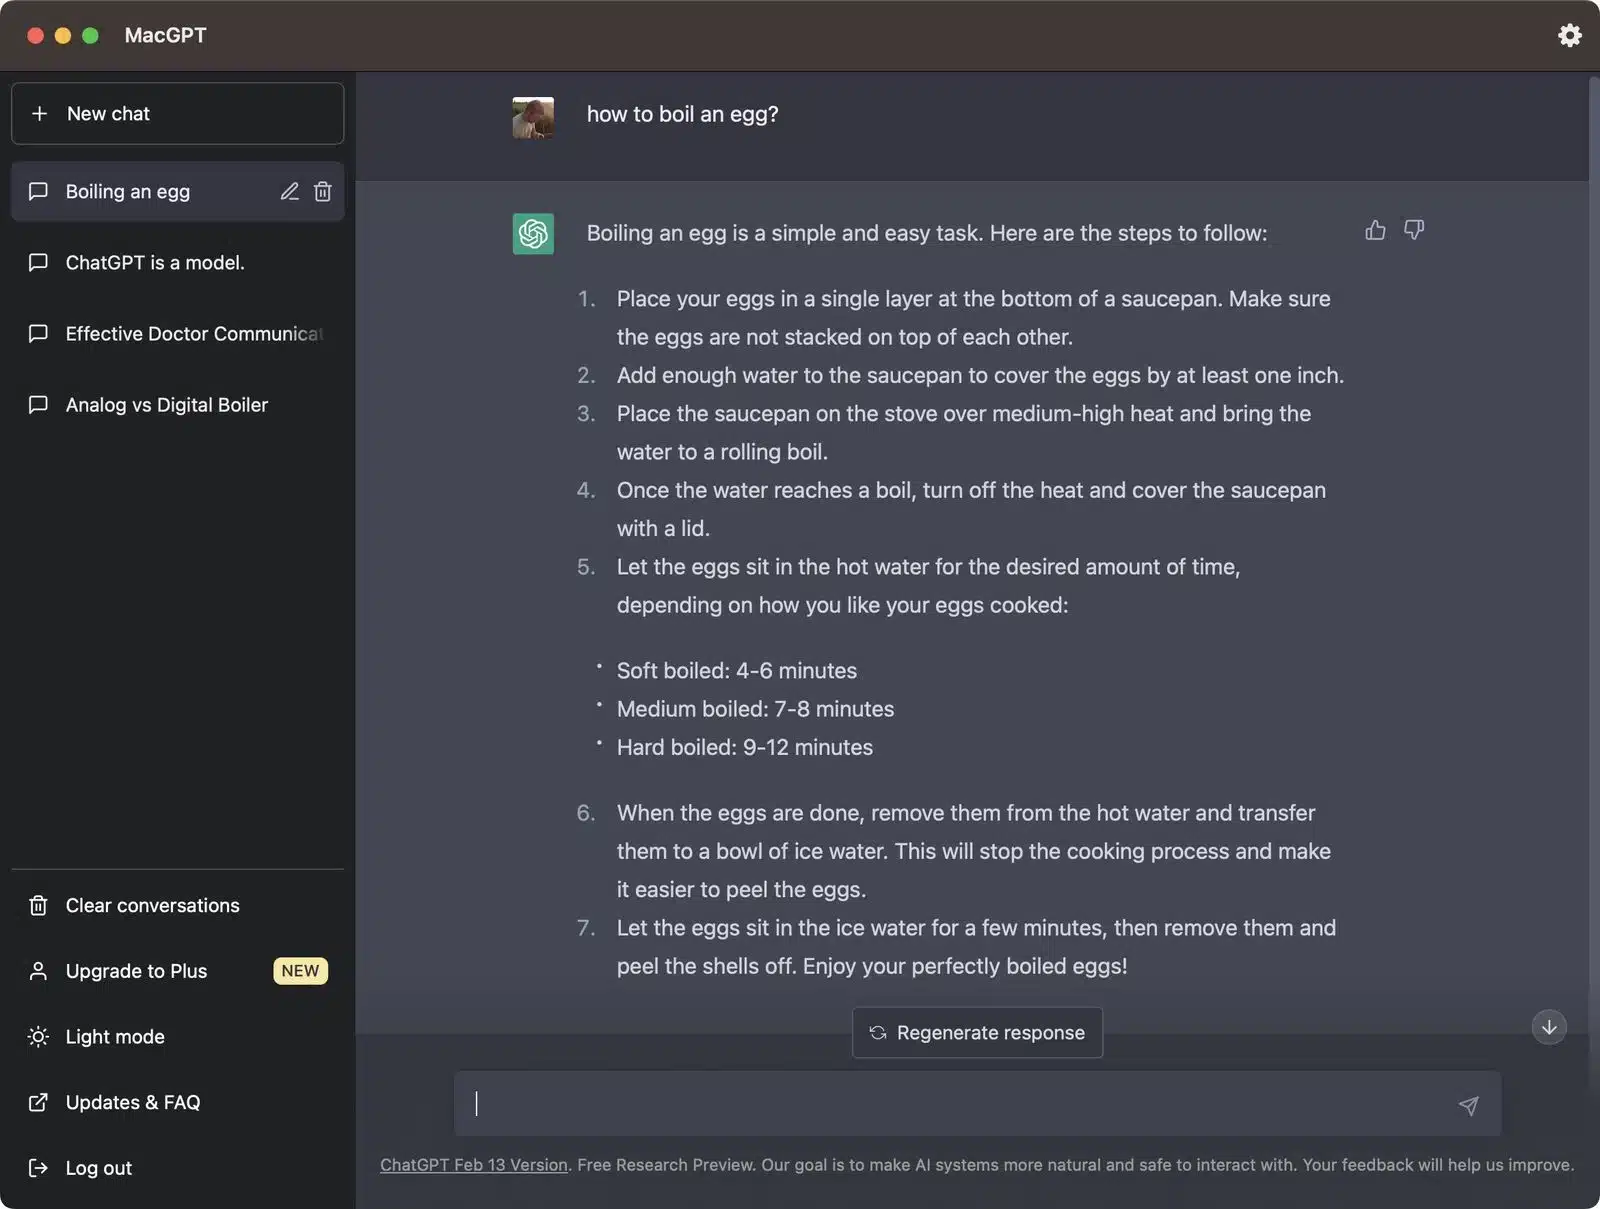Select the Clear conversations trash icon
The width and height of the screenshot is (1600, 1209).
click(x=37, y=905)
